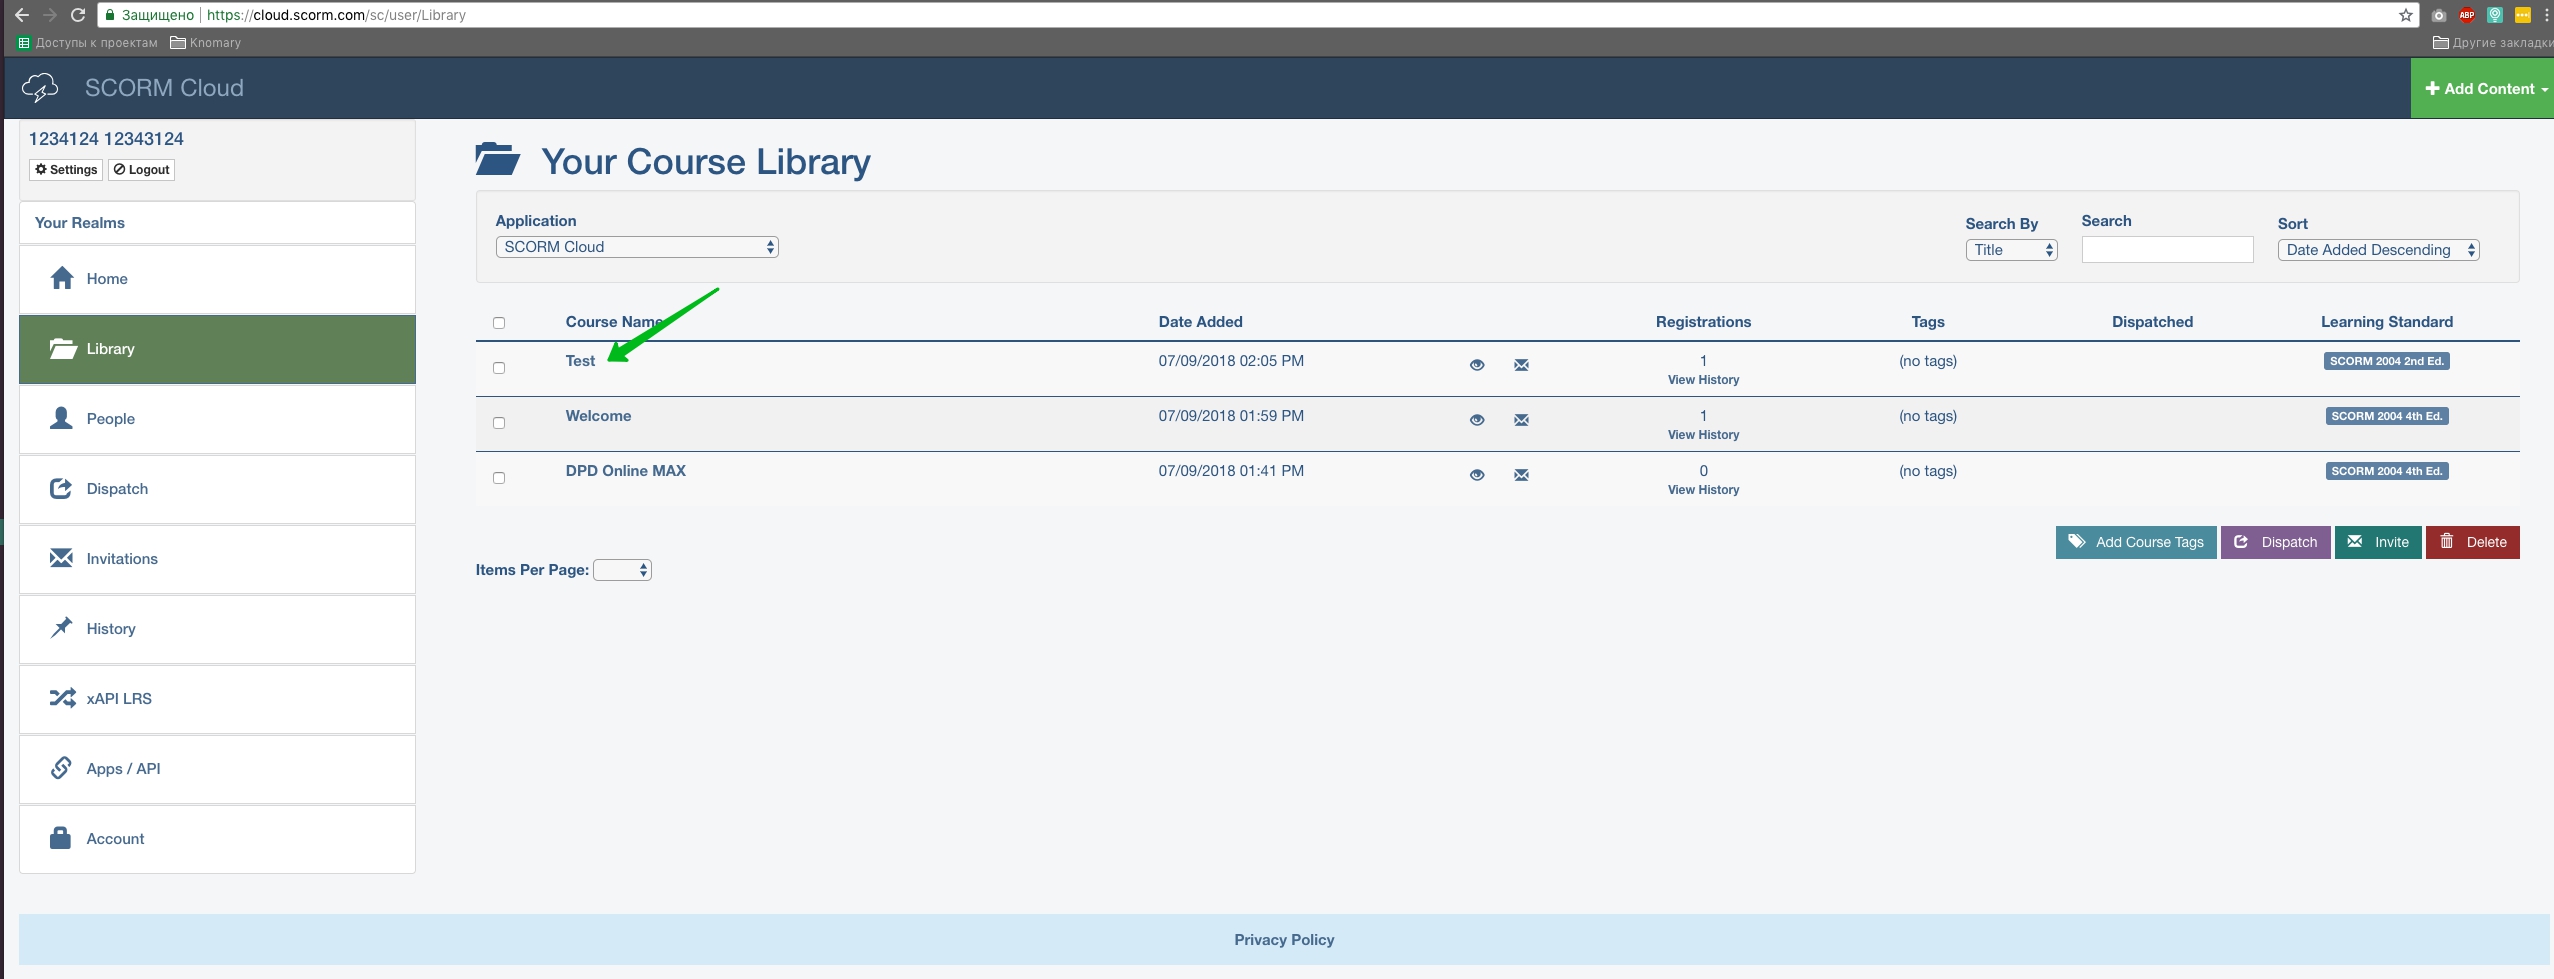The image size is (2554, 979).
Task: Click the Add Course Tags button
Action: click(2135, 542)
